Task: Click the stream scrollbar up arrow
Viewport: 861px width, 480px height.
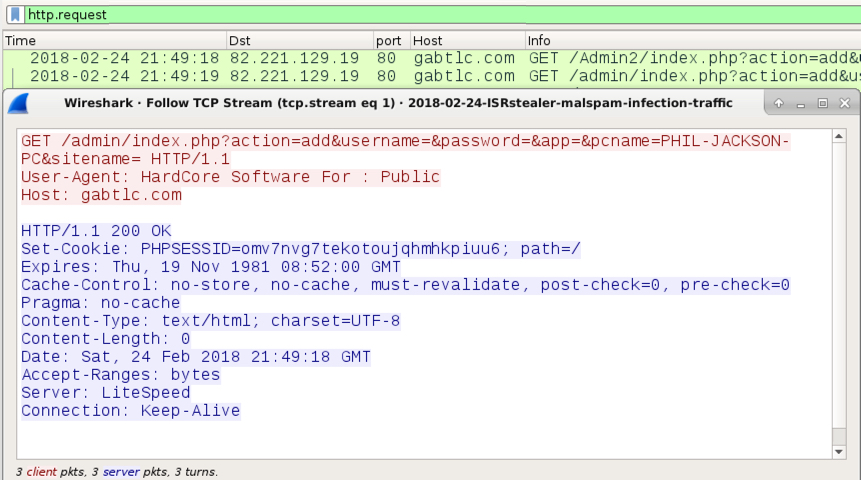Action: pyautogui.click(x=838, y=136)
